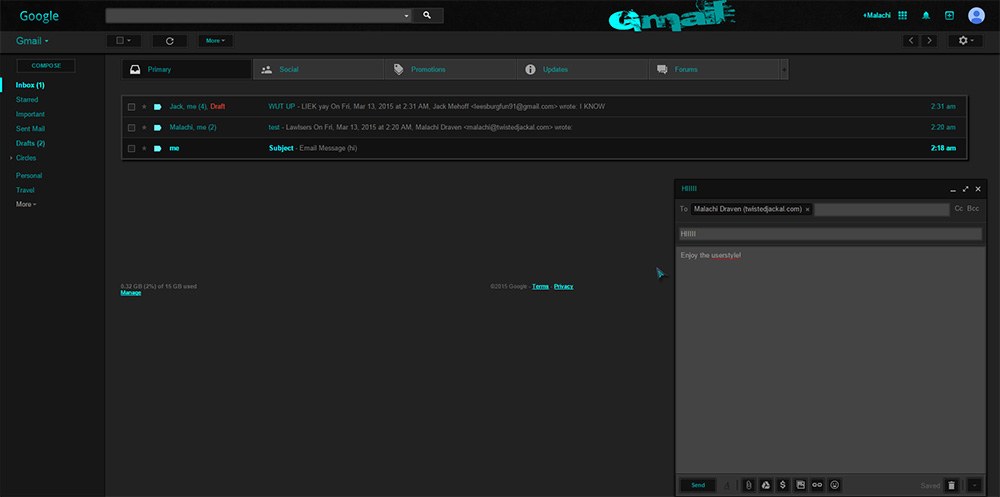Star the Subject email from me
The image size is (1000, 497).
point(144,149)
